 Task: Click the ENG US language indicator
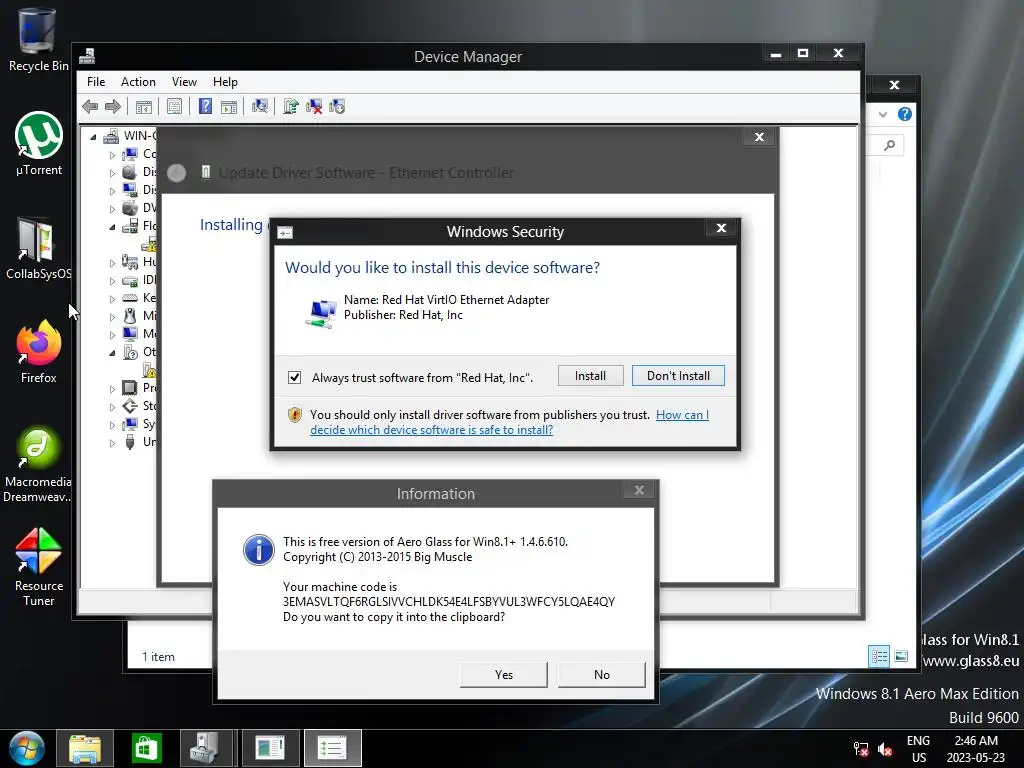point(918,749)
